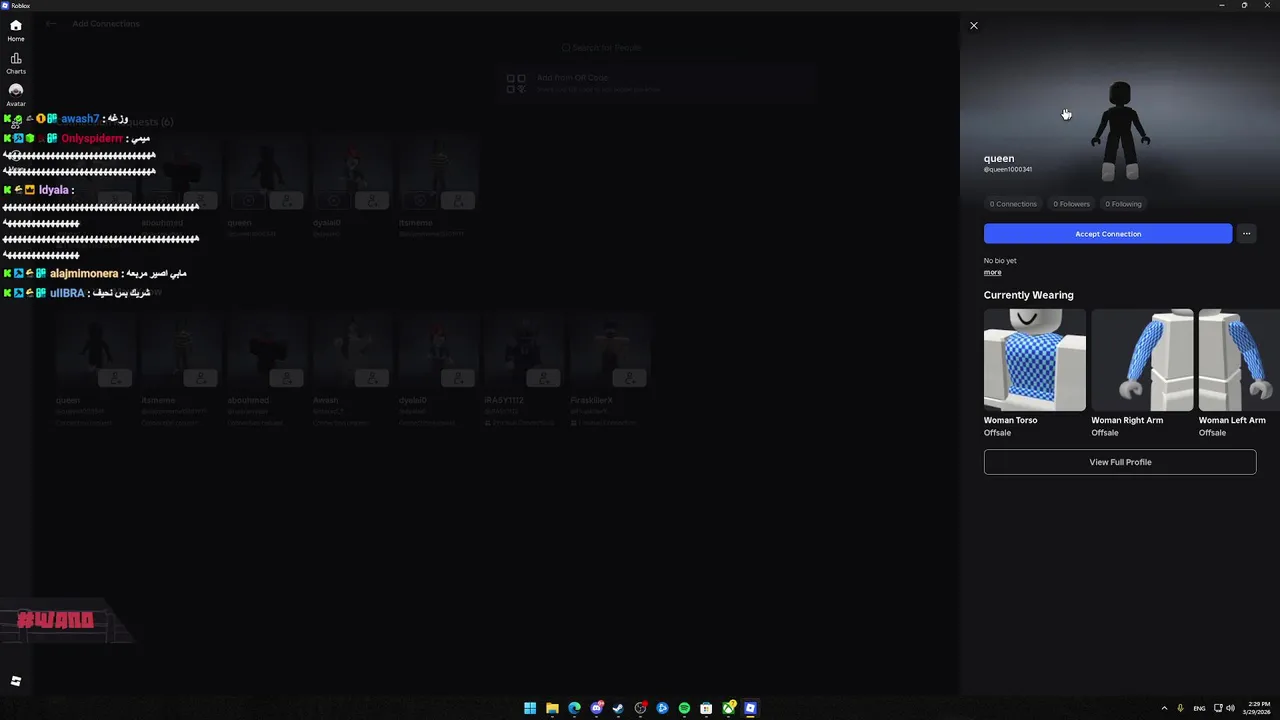Click the username @queen1000341
This screenshot has width=1280, height=720.
coord(1008,169)
